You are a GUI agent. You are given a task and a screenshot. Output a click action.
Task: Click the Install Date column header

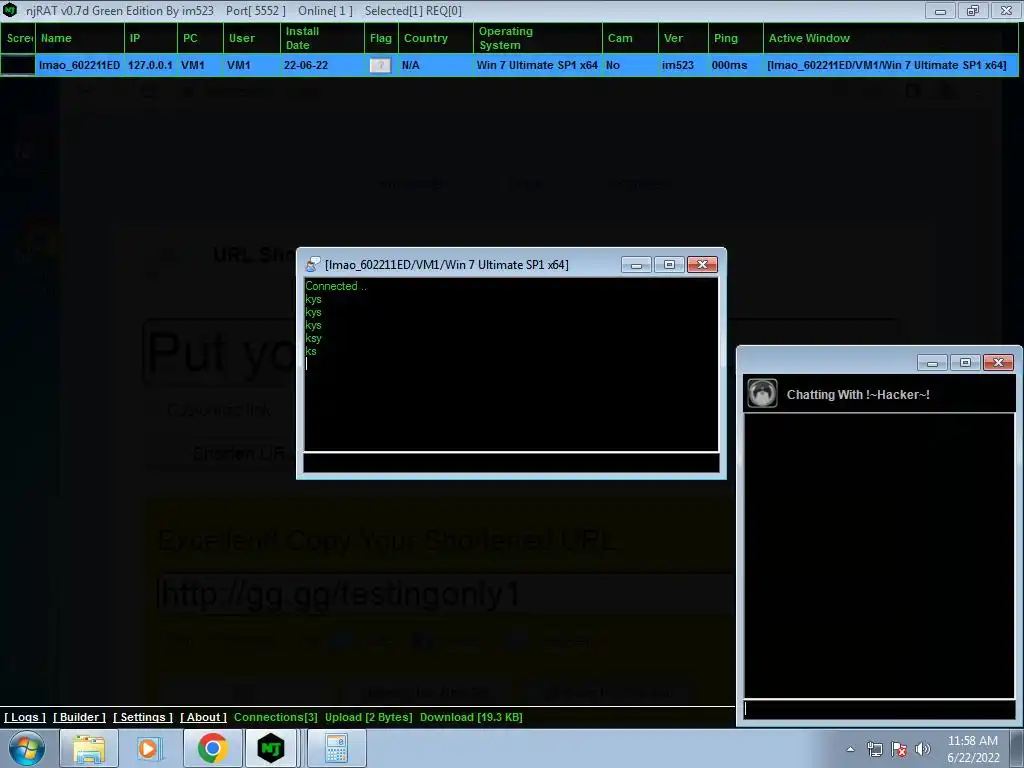[323, 38]
